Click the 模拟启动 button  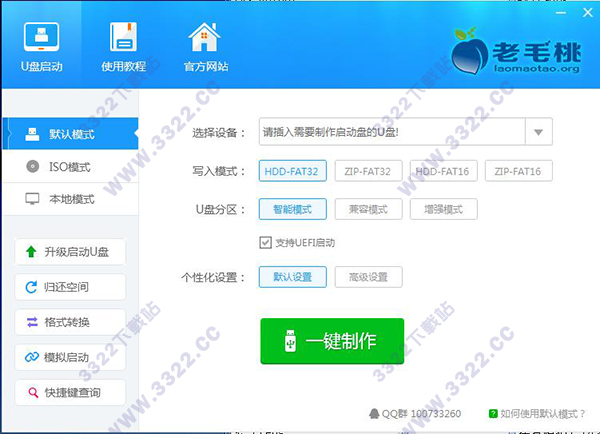[x=70, y=357]
